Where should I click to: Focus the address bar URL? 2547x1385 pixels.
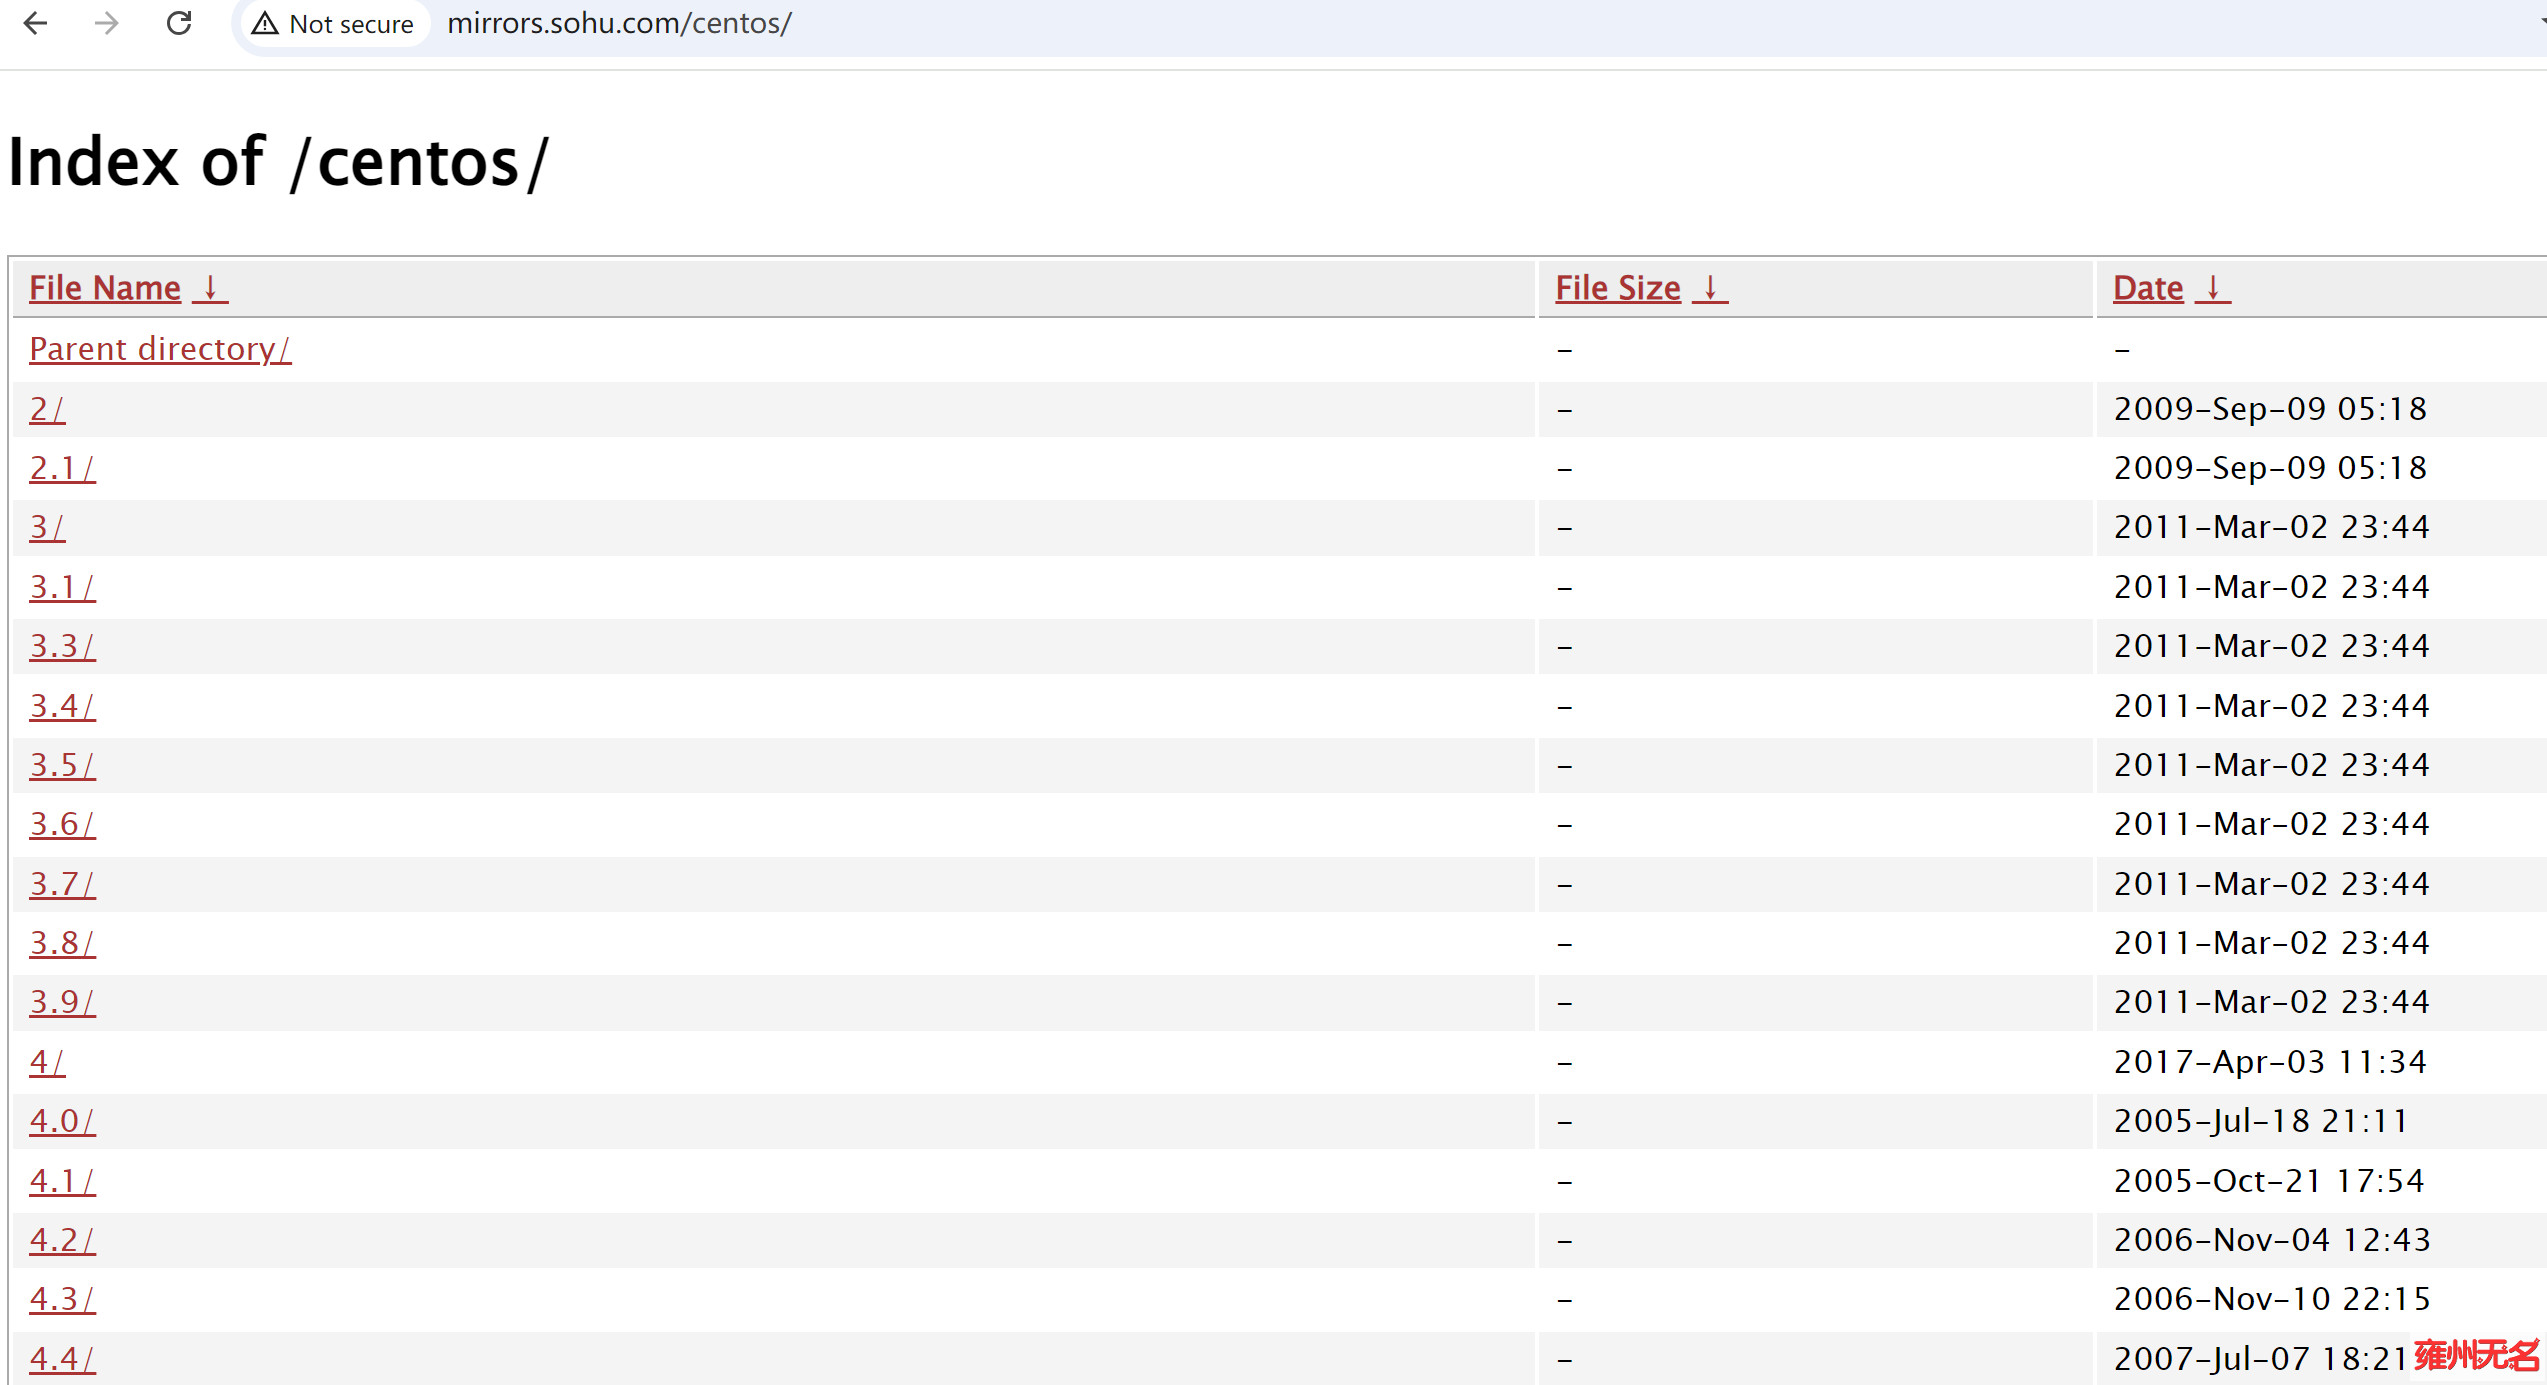point(620,23)
